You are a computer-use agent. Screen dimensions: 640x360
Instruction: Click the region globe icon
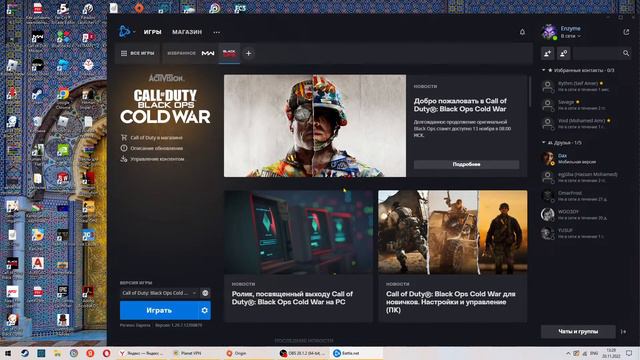[205, 293]
